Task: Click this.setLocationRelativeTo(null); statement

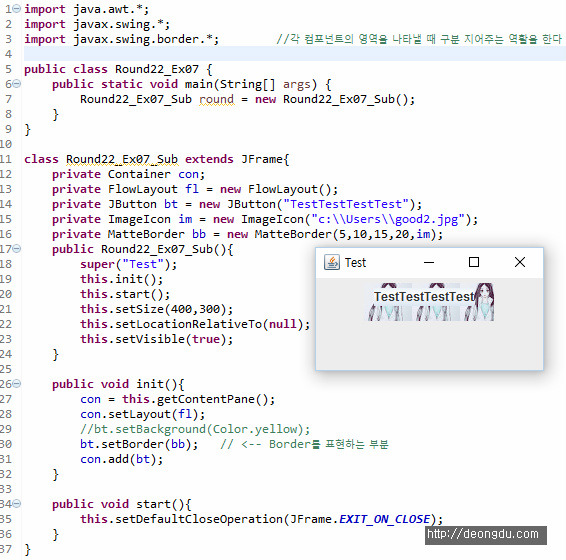Action: tap(195, 324)
